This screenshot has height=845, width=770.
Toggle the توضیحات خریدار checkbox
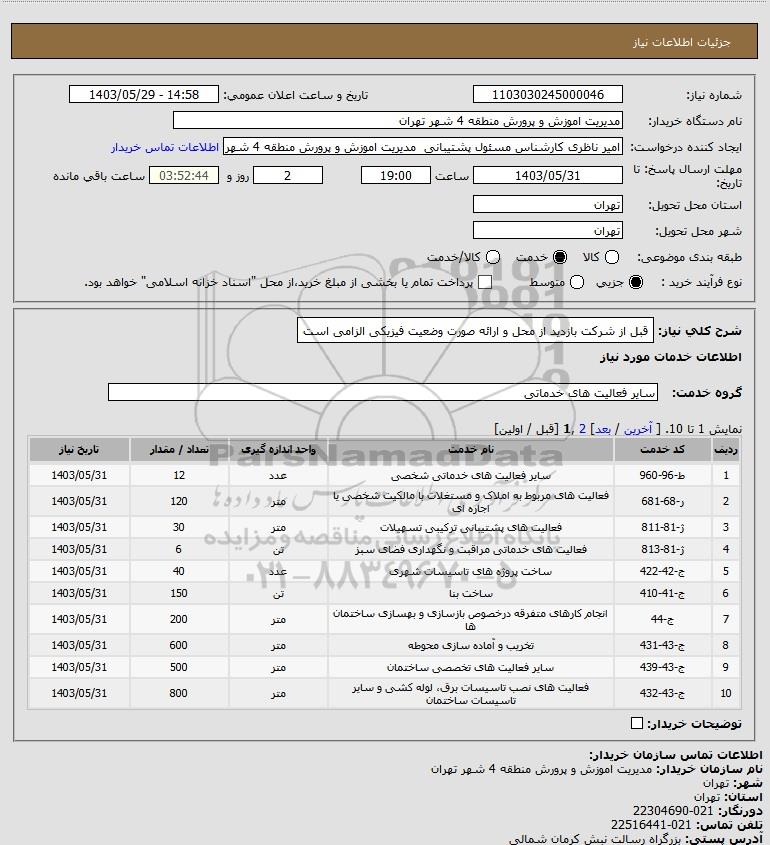(x=636, y=723)
